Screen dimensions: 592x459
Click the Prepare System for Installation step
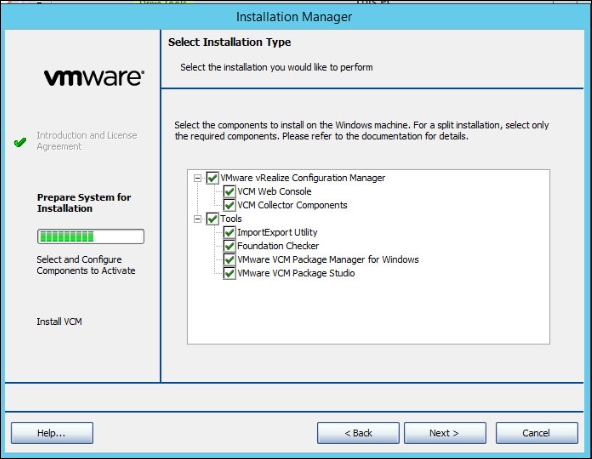coord(84,203)
